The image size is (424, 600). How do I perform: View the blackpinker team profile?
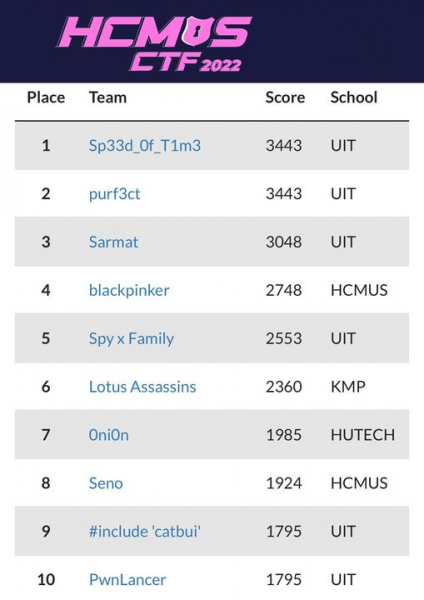point(129,290)
